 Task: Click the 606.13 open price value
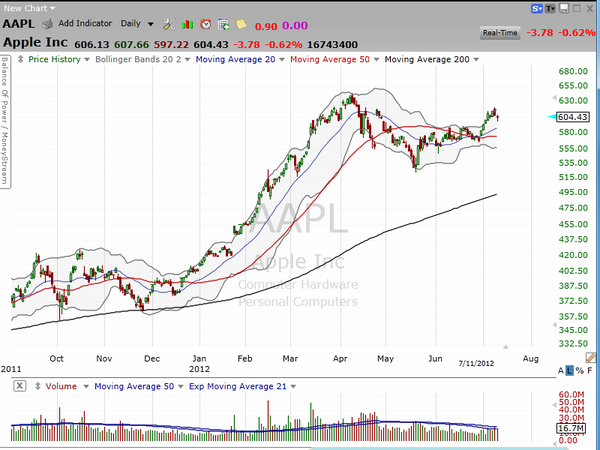(92, 45)
